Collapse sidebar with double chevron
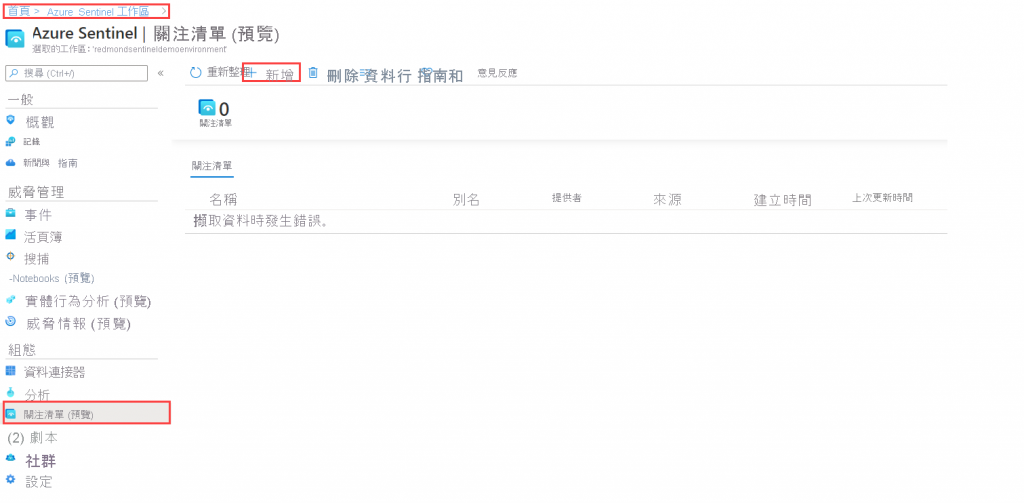 click(x=161, y=73)
